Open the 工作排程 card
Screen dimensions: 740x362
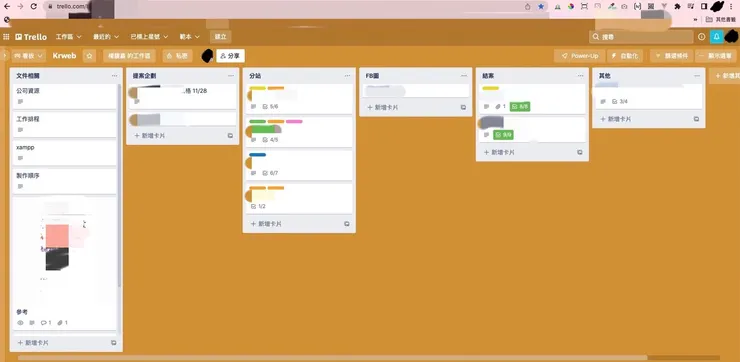pyautogui.click(x=64, y=125)
